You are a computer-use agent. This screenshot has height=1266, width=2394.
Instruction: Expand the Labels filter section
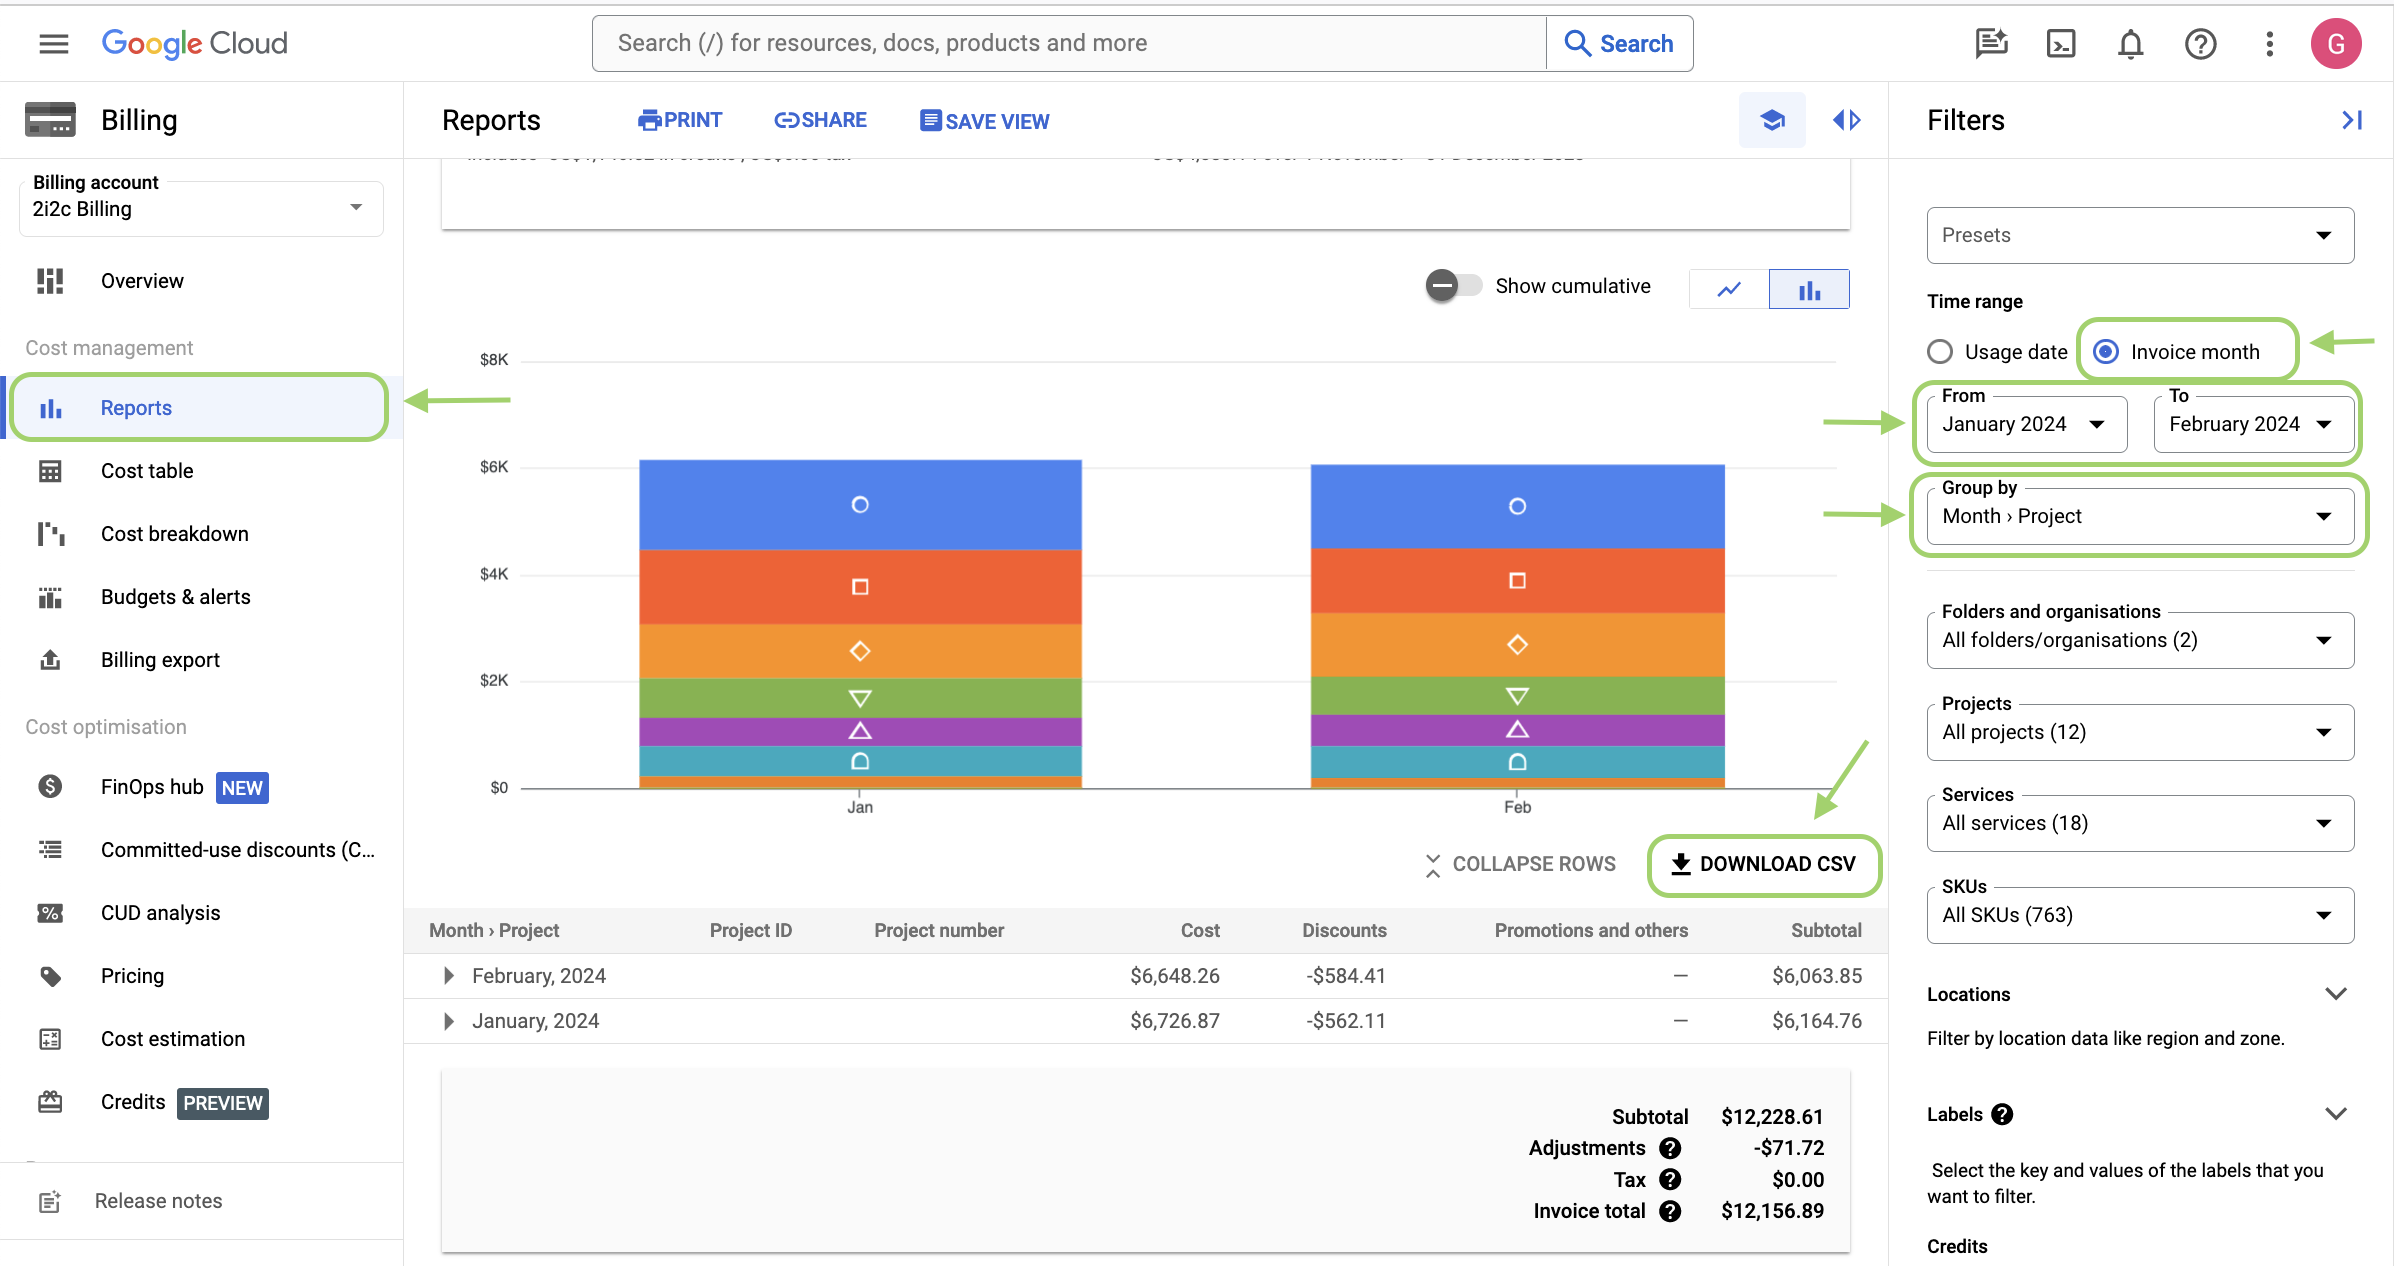[2335, 1114]
